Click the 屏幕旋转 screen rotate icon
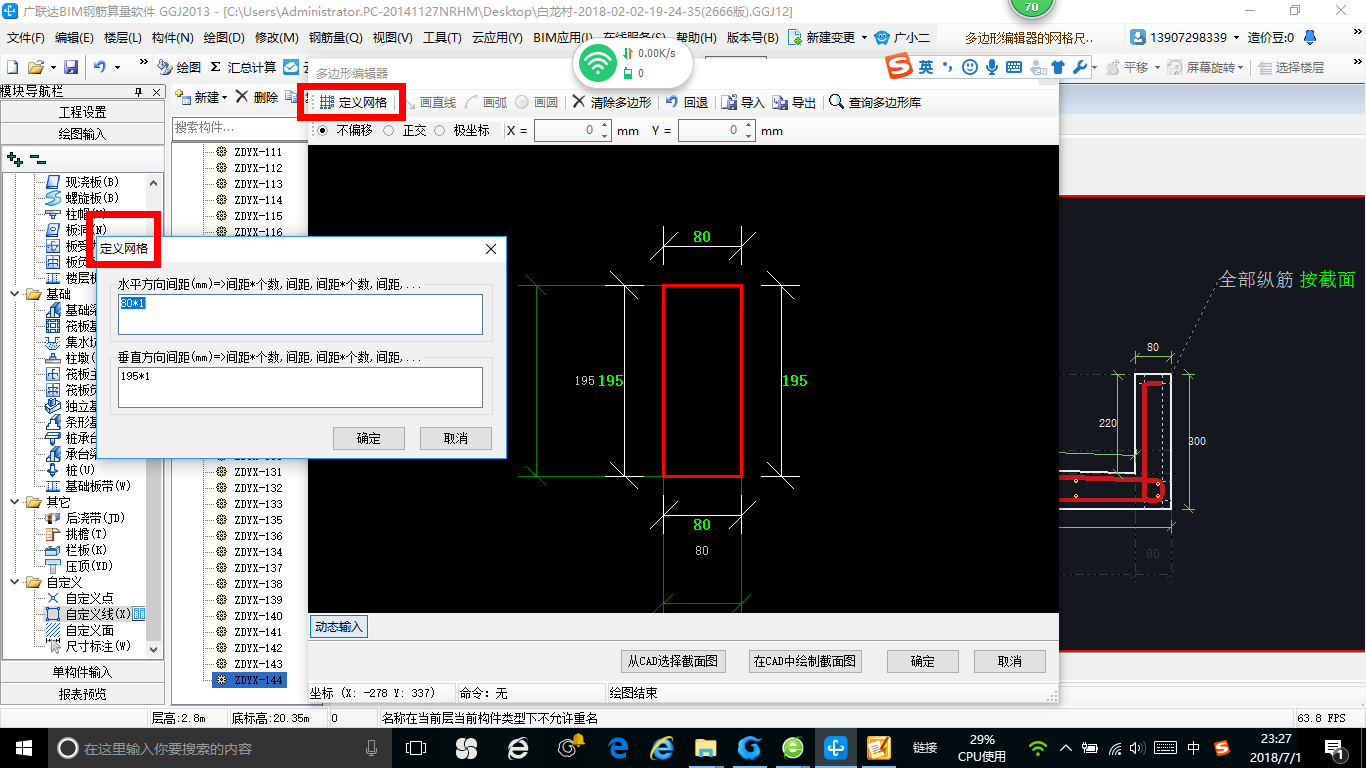The image size is (1366, 768). [x=1176, y=67]
